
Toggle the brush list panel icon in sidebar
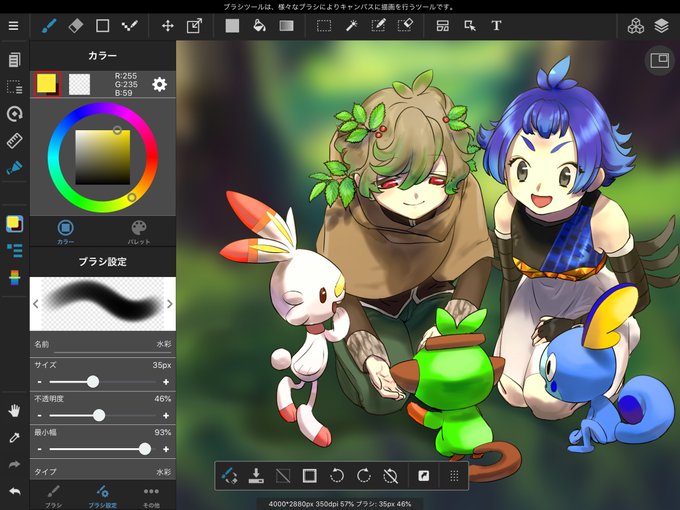tap(14, 250)
